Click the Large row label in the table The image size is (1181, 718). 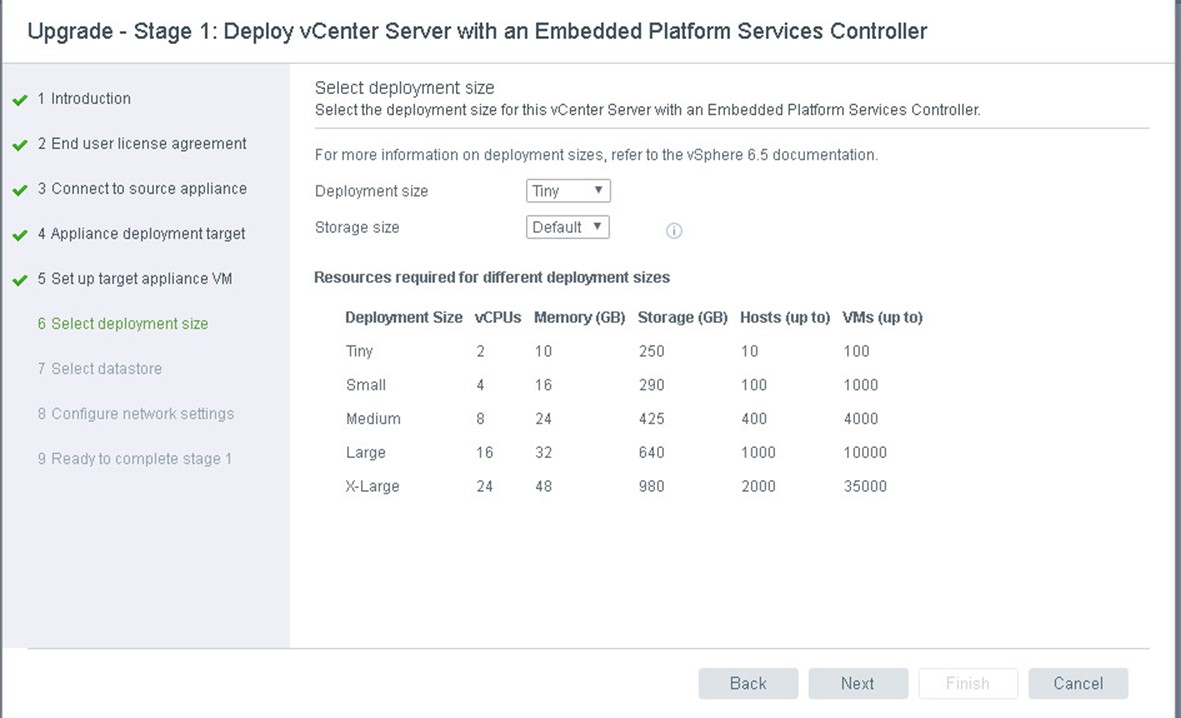(366, 453)
